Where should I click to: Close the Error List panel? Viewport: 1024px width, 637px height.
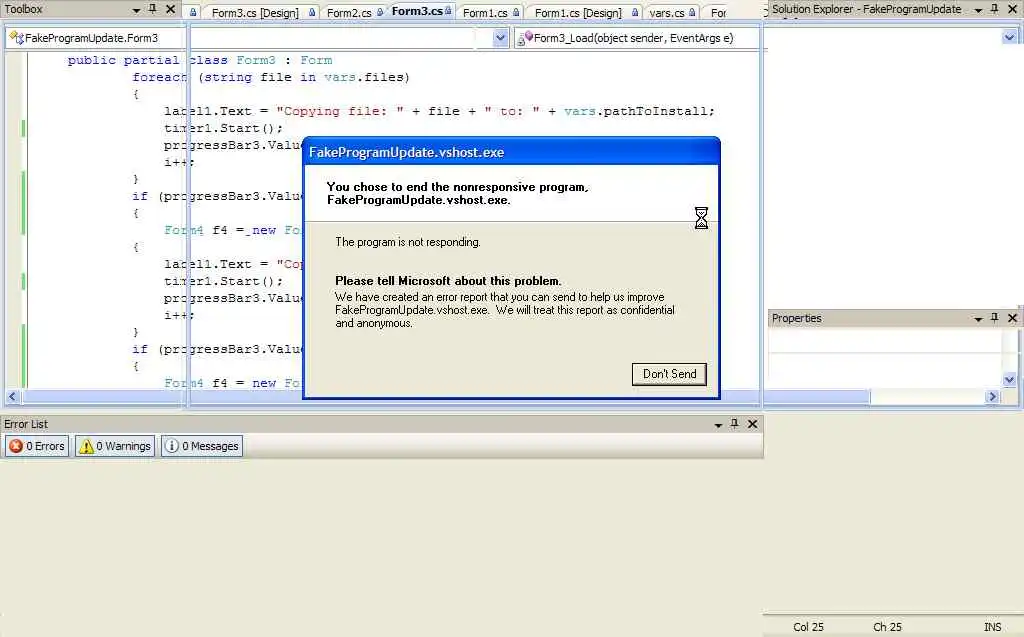click(x=752, y=424)
